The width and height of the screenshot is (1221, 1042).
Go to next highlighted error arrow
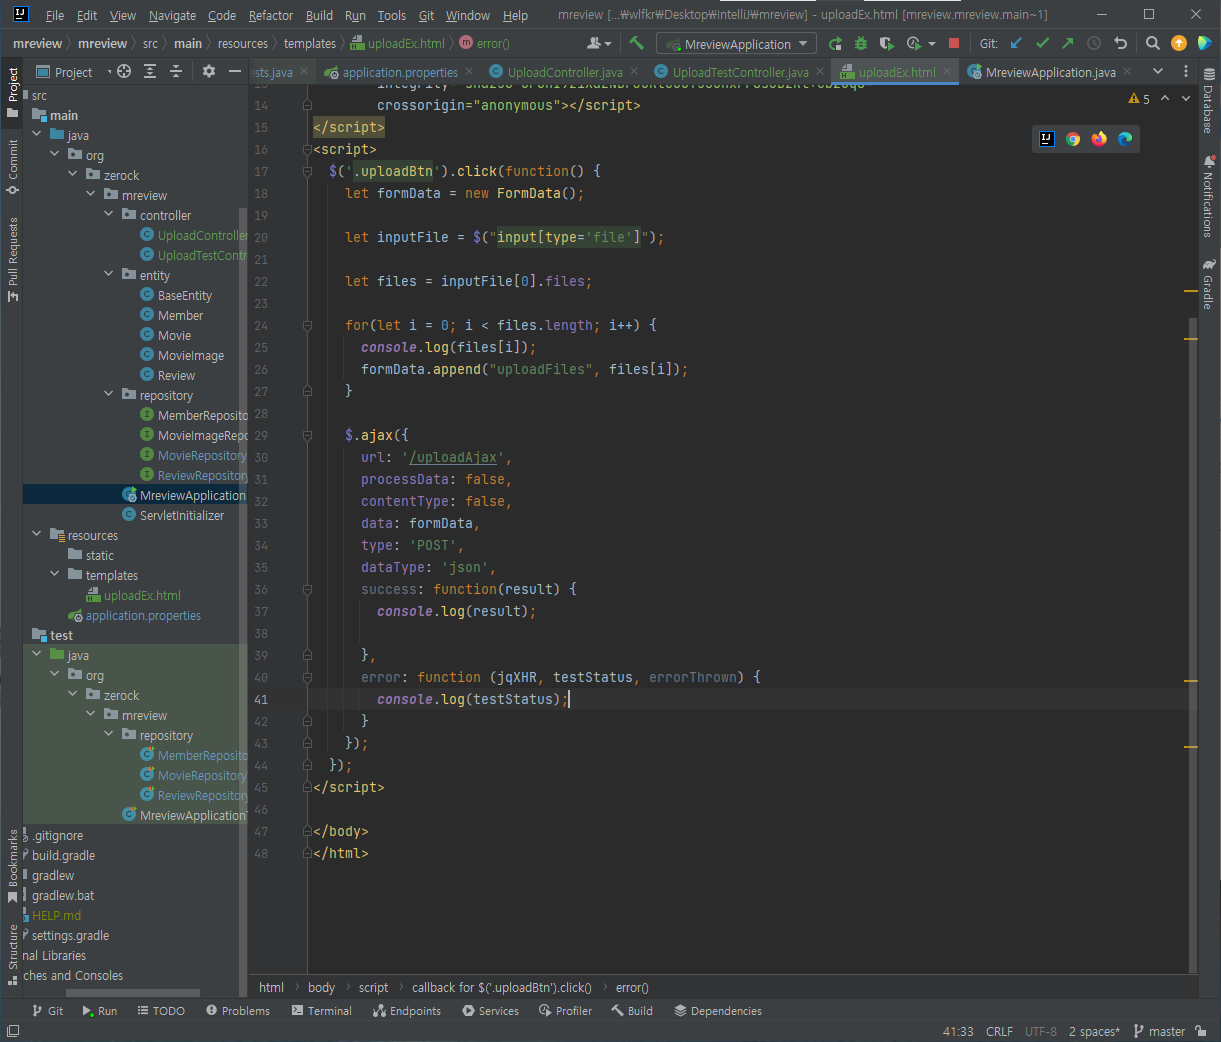click(1187, 98)
